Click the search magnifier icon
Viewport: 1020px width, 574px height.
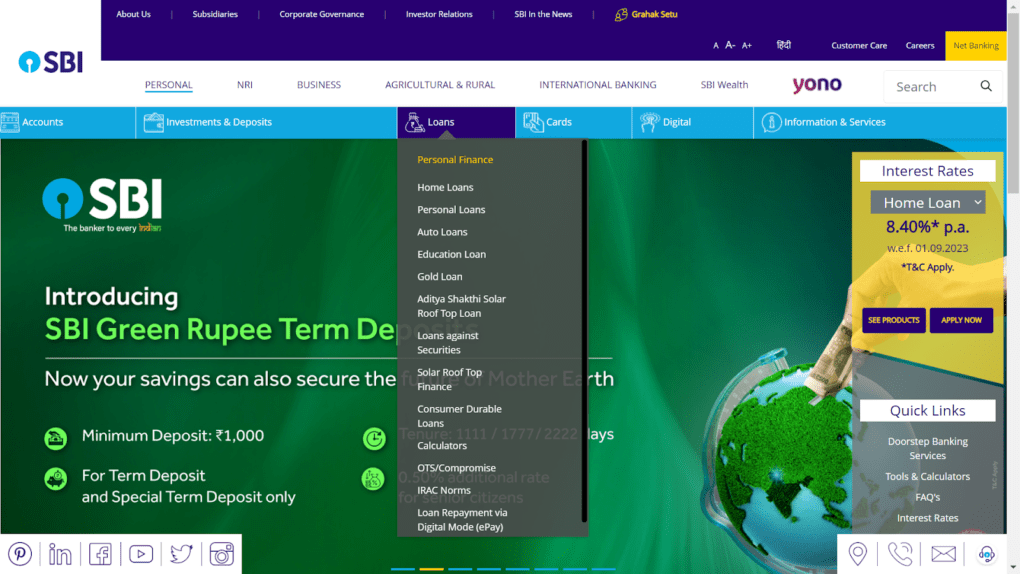pos(986,86)
